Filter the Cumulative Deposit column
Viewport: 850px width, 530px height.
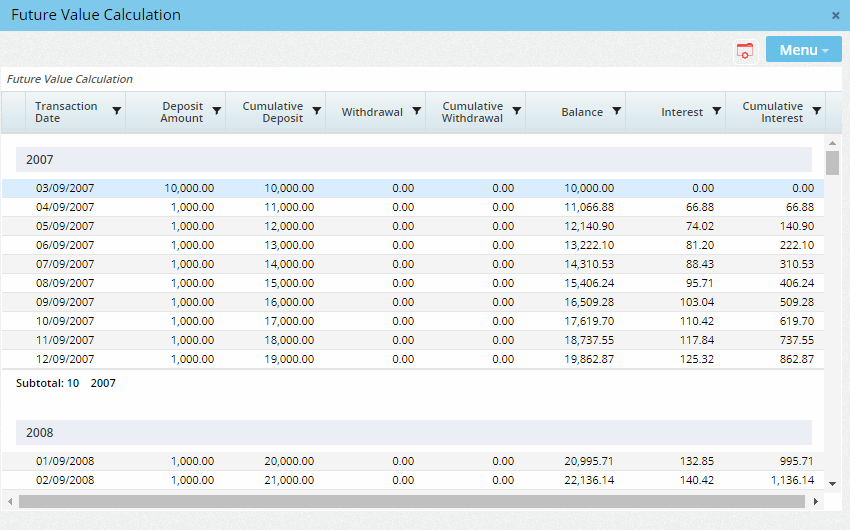pos(317,112)
